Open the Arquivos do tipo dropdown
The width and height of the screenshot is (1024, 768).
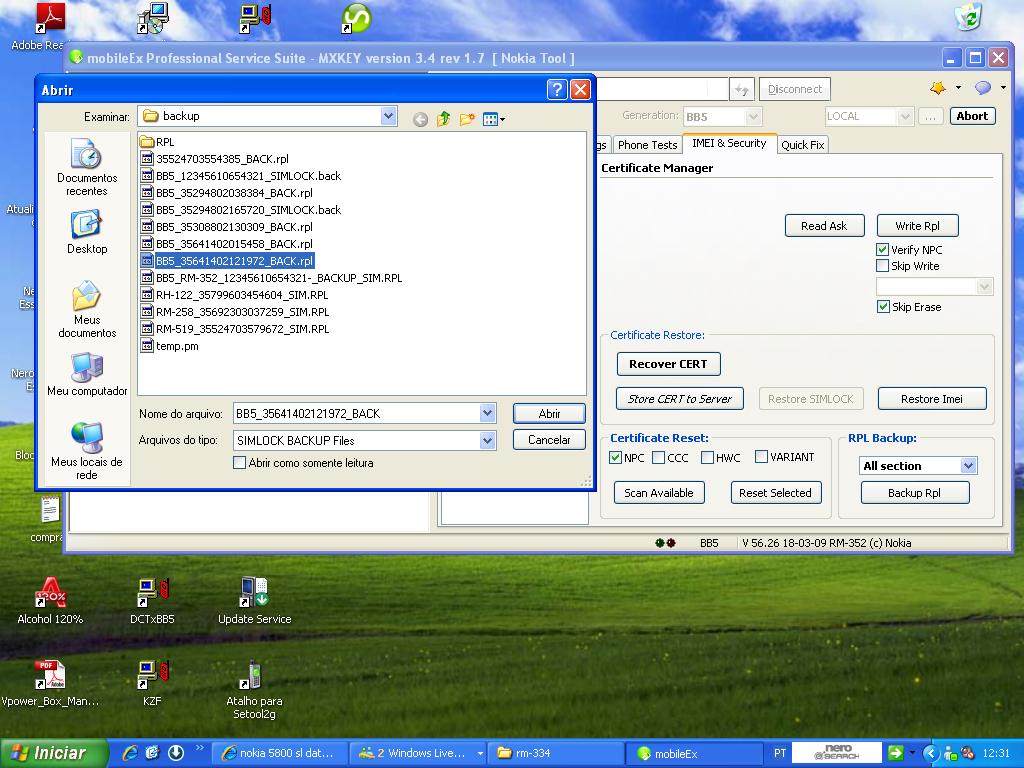(487, 440)
